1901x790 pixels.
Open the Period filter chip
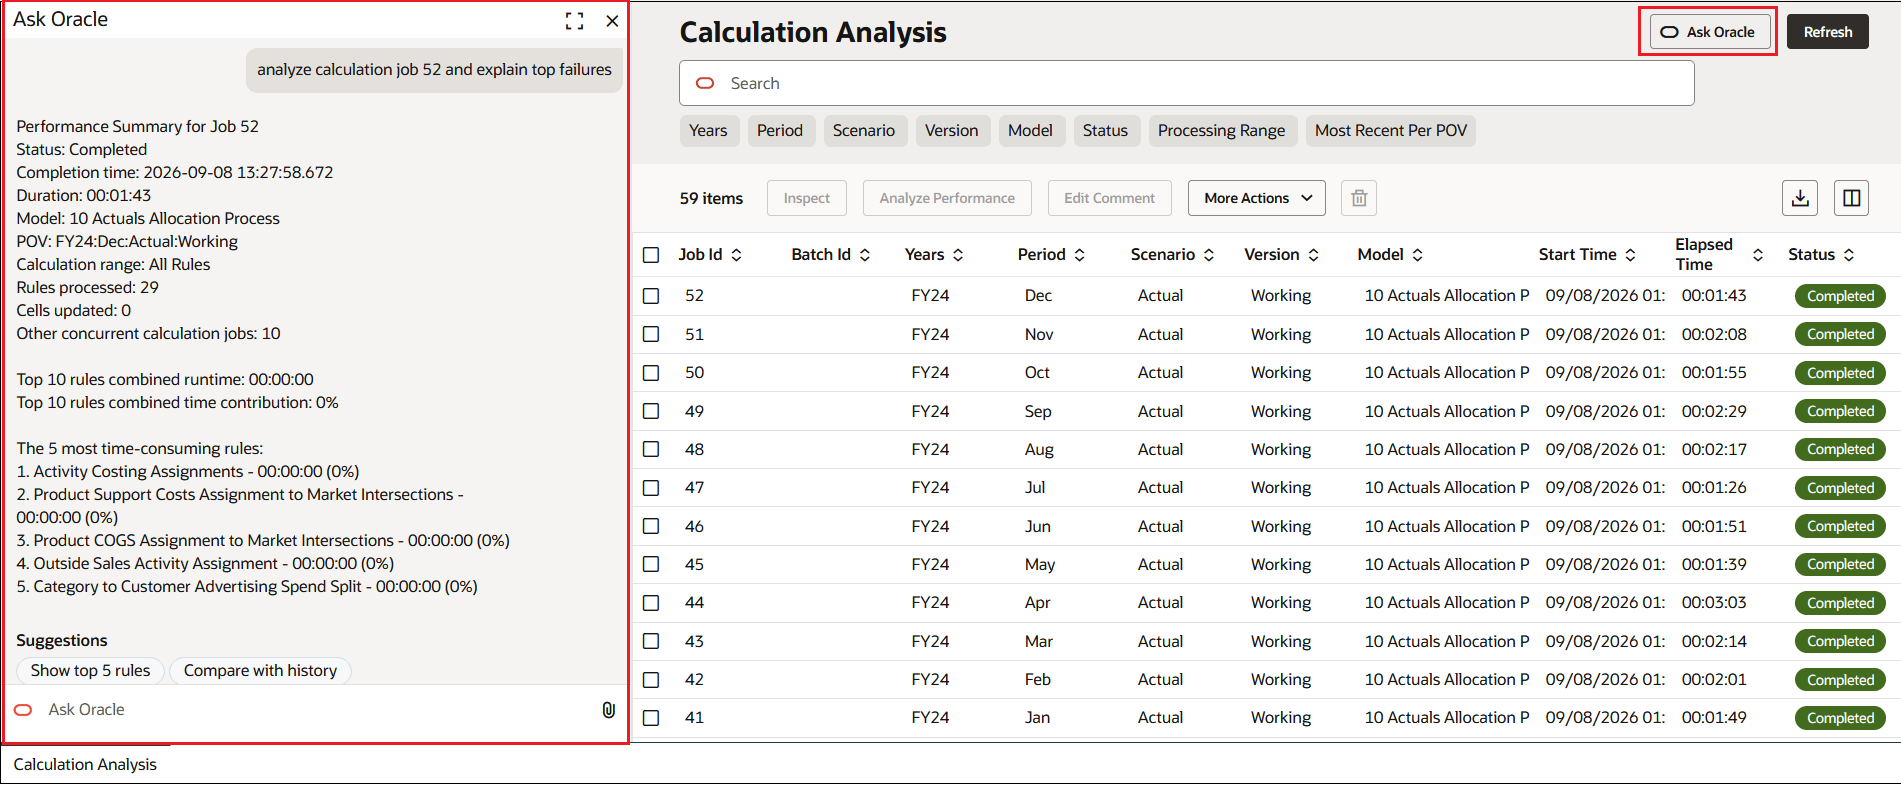pyautogui.click(x=780, y=131)
